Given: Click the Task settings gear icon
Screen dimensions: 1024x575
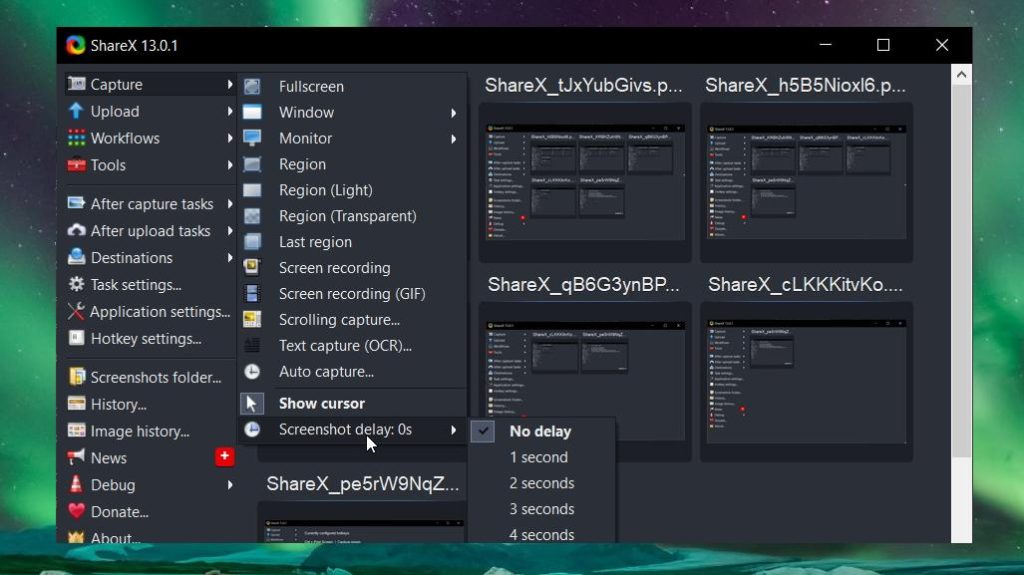Looking at the screenshot, I should tap(76, 285).
